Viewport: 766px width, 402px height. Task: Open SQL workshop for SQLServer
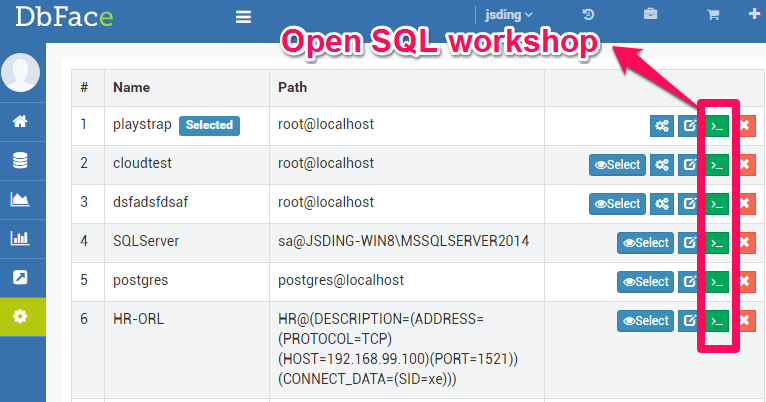pos(717,243)
